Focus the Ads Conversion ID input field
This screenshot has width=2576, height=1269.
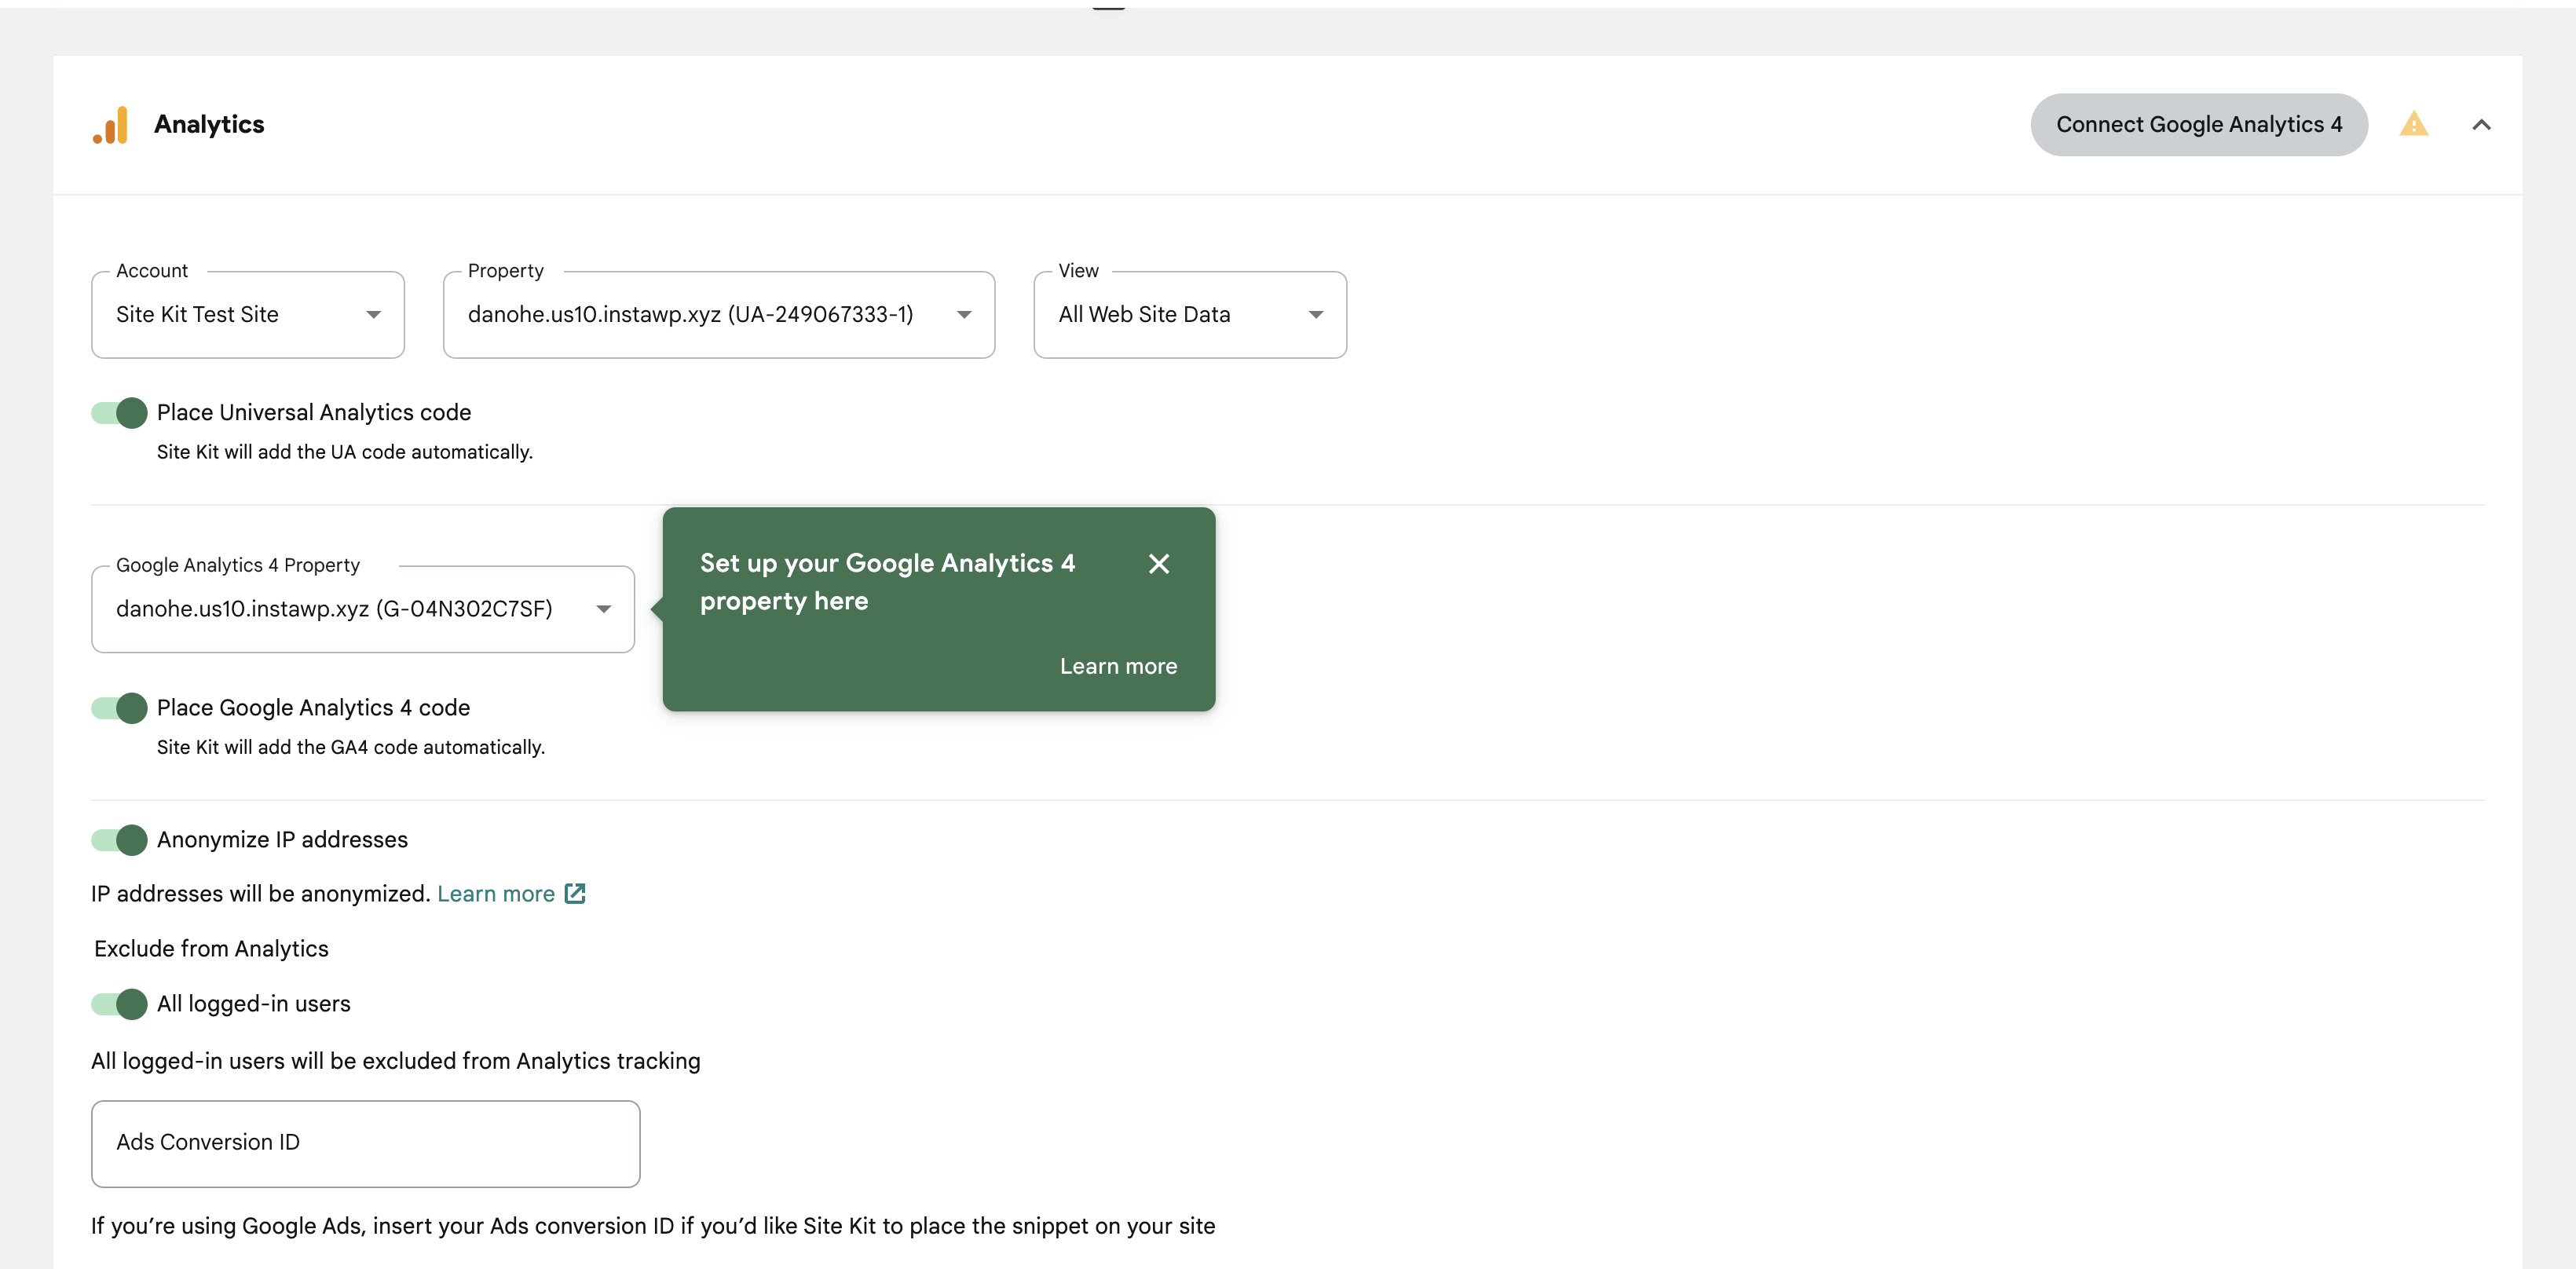[366, 1144]
